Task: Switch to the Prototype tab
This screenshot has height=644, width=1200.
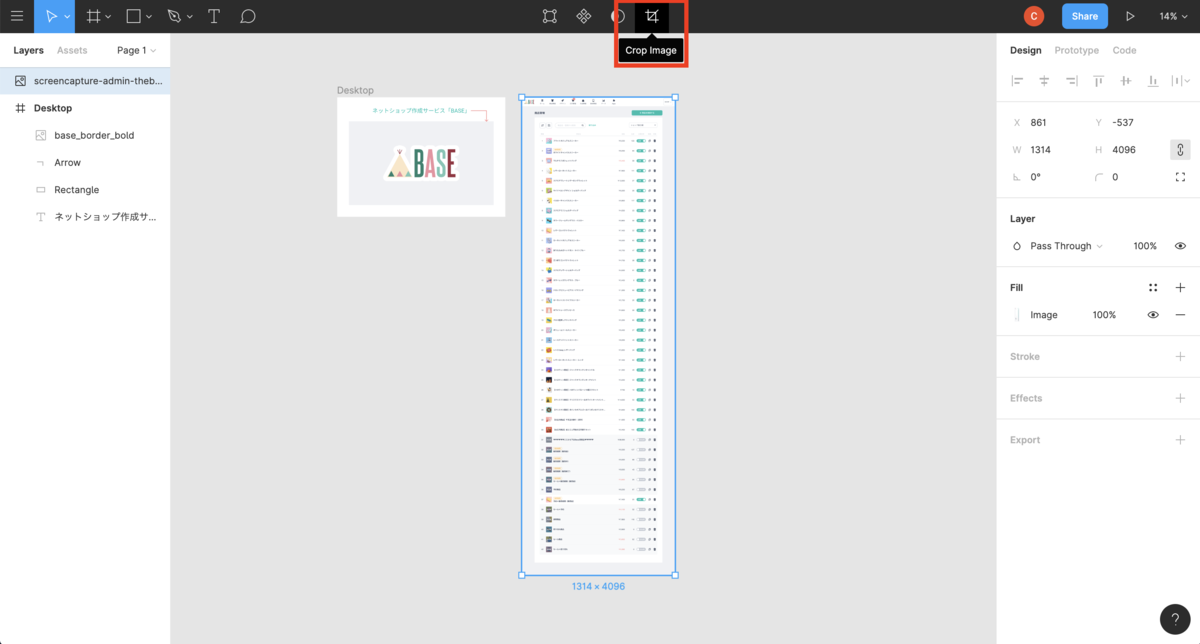Action: [x=1076, y=50]
